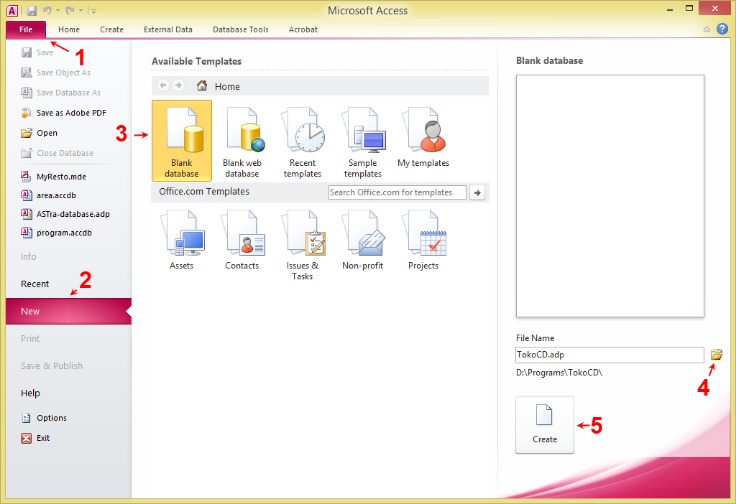Screen dimensions: 736x504
Task: Select the Assets template
Action: coord(182,239)
